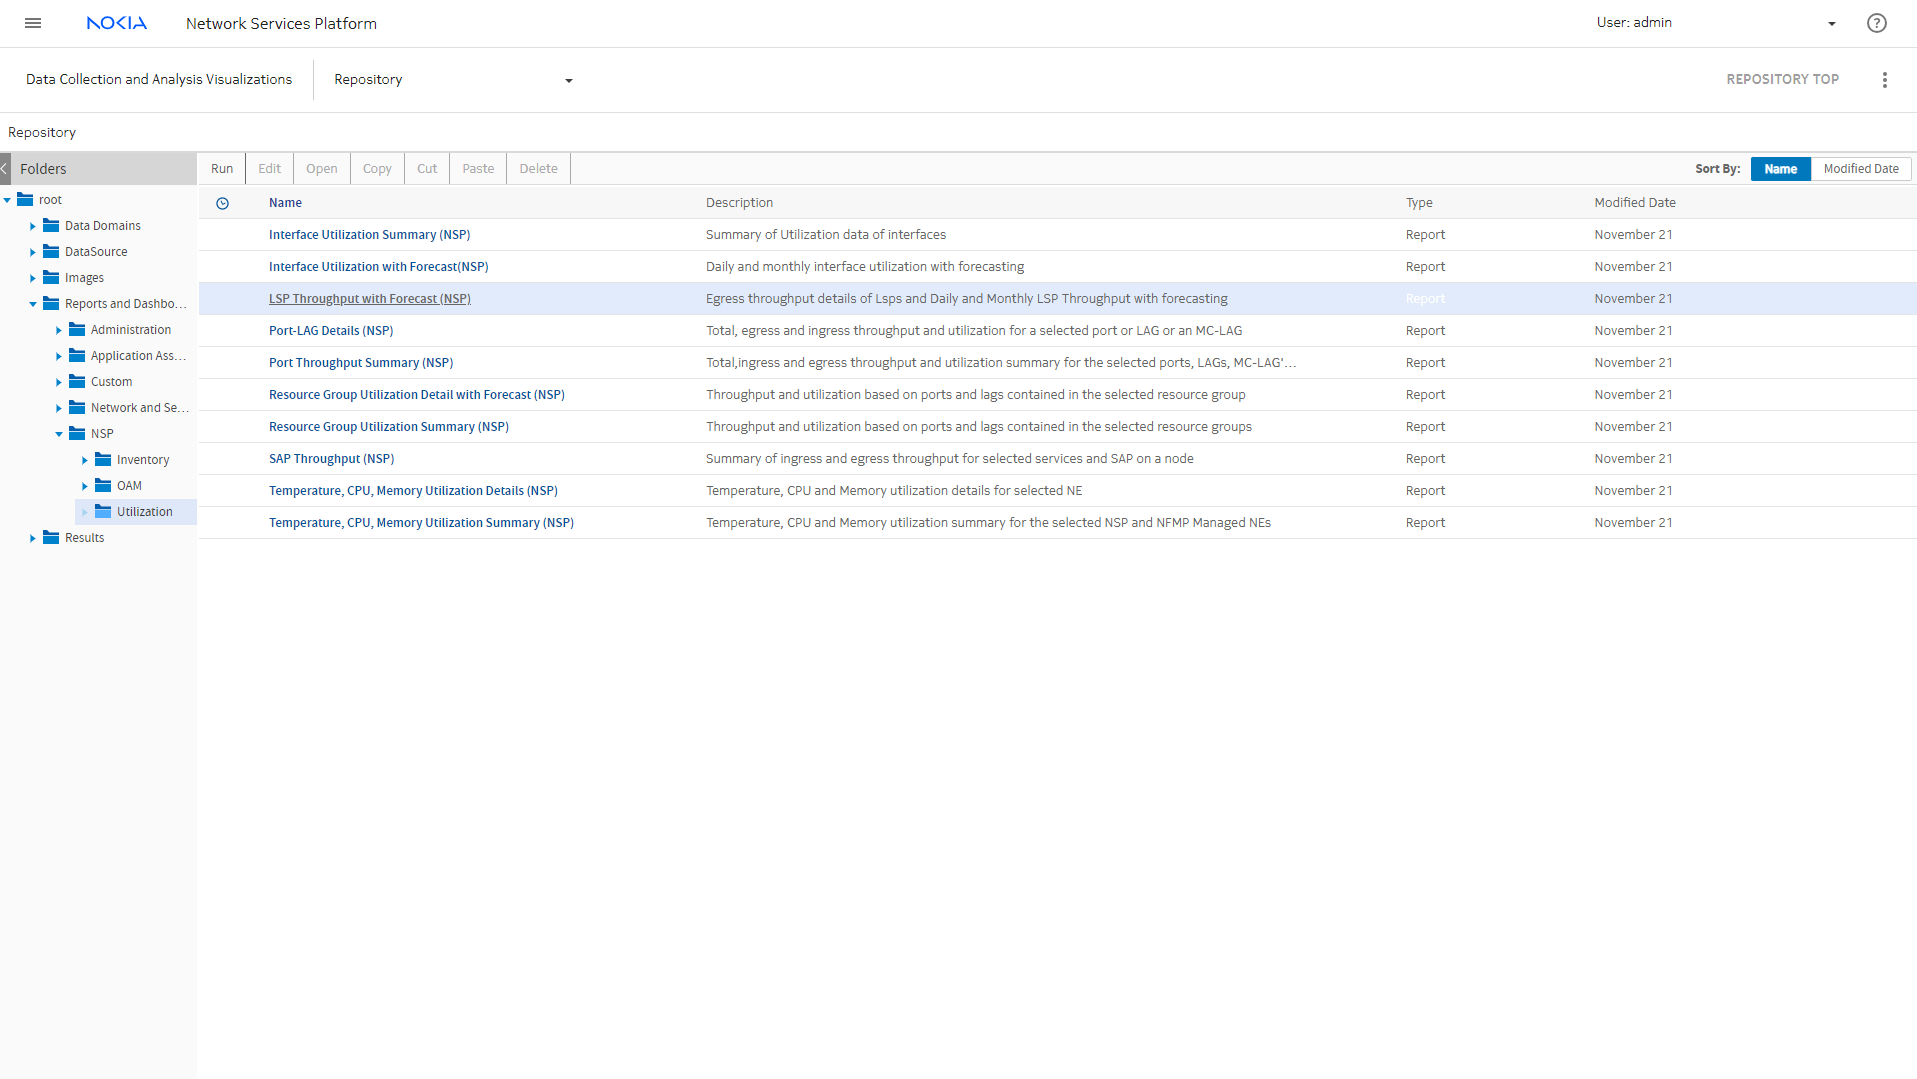Open the admin user dropdown arrow

1831,24
